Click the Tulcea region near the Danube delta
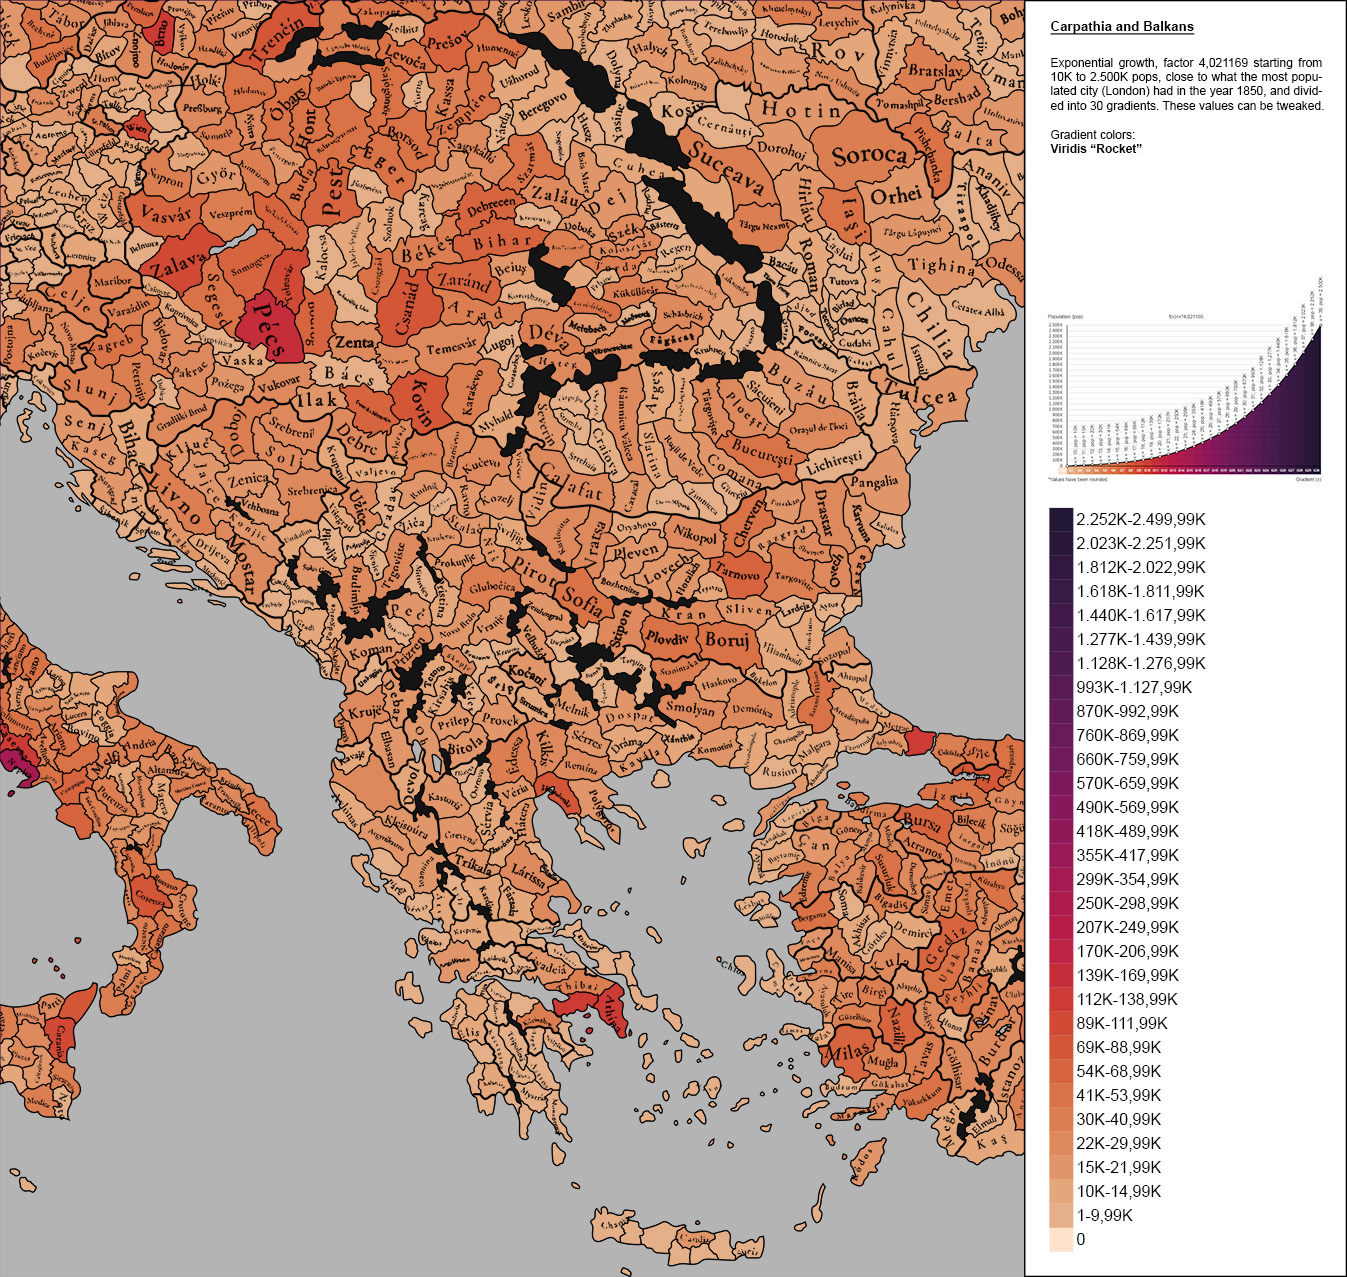The image size is (1347, 1277). click(920, 395)
